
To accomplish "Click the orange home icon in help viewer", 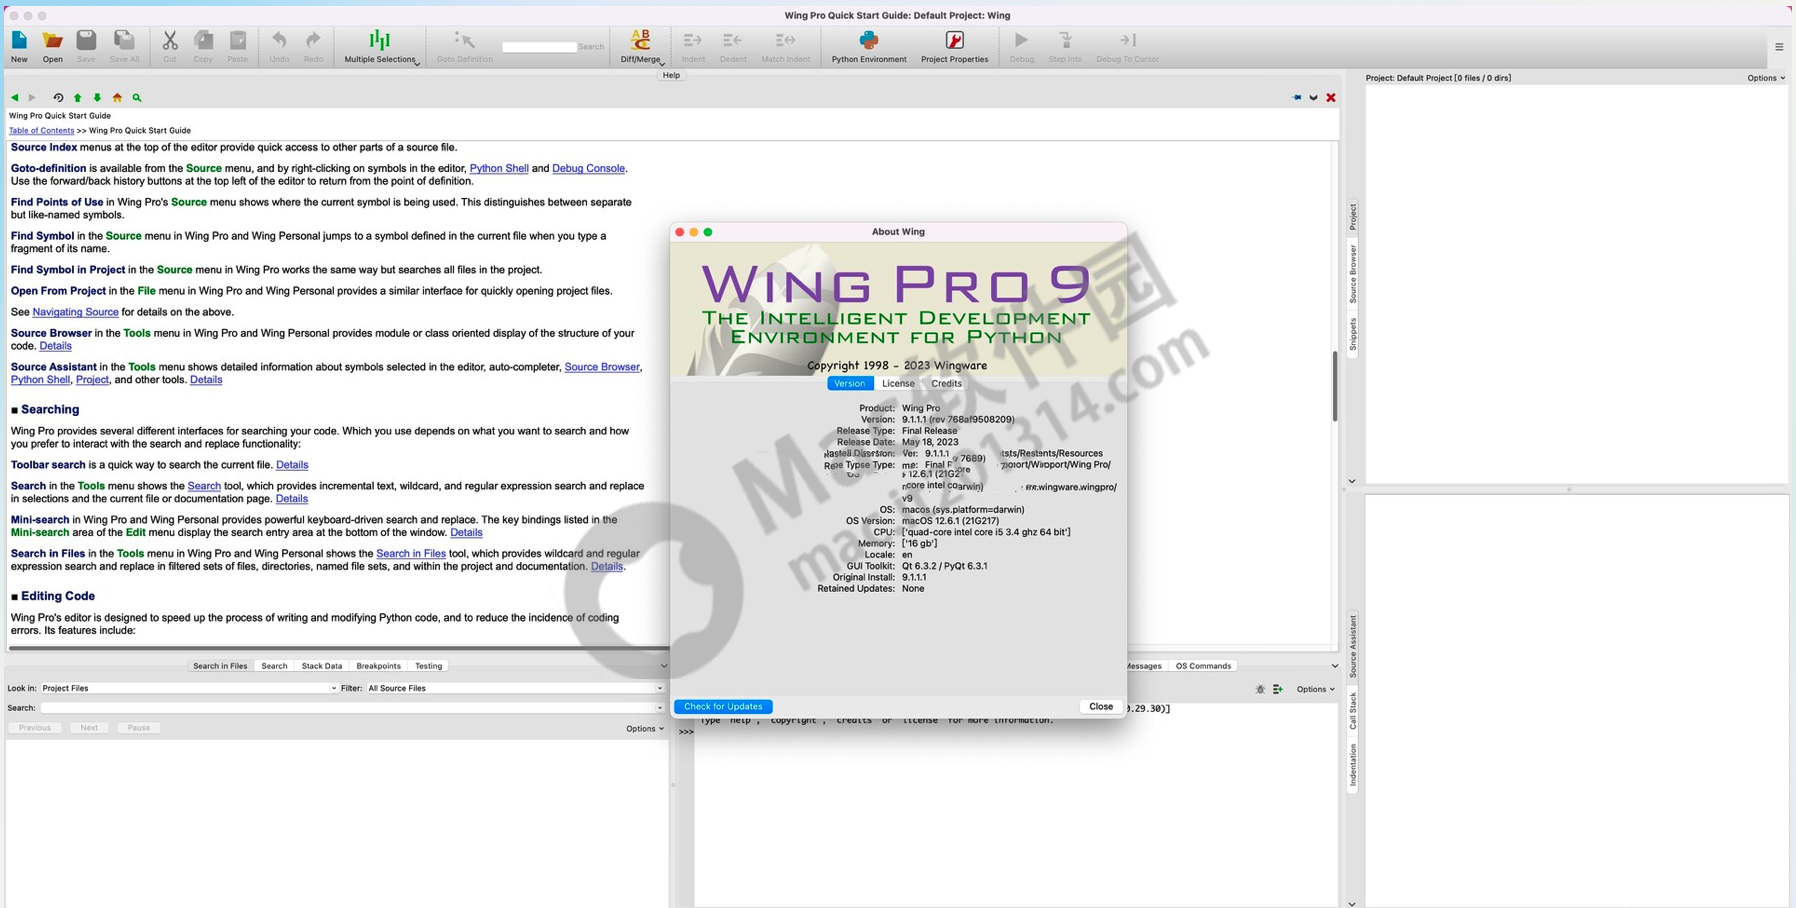I will point(117,98).
